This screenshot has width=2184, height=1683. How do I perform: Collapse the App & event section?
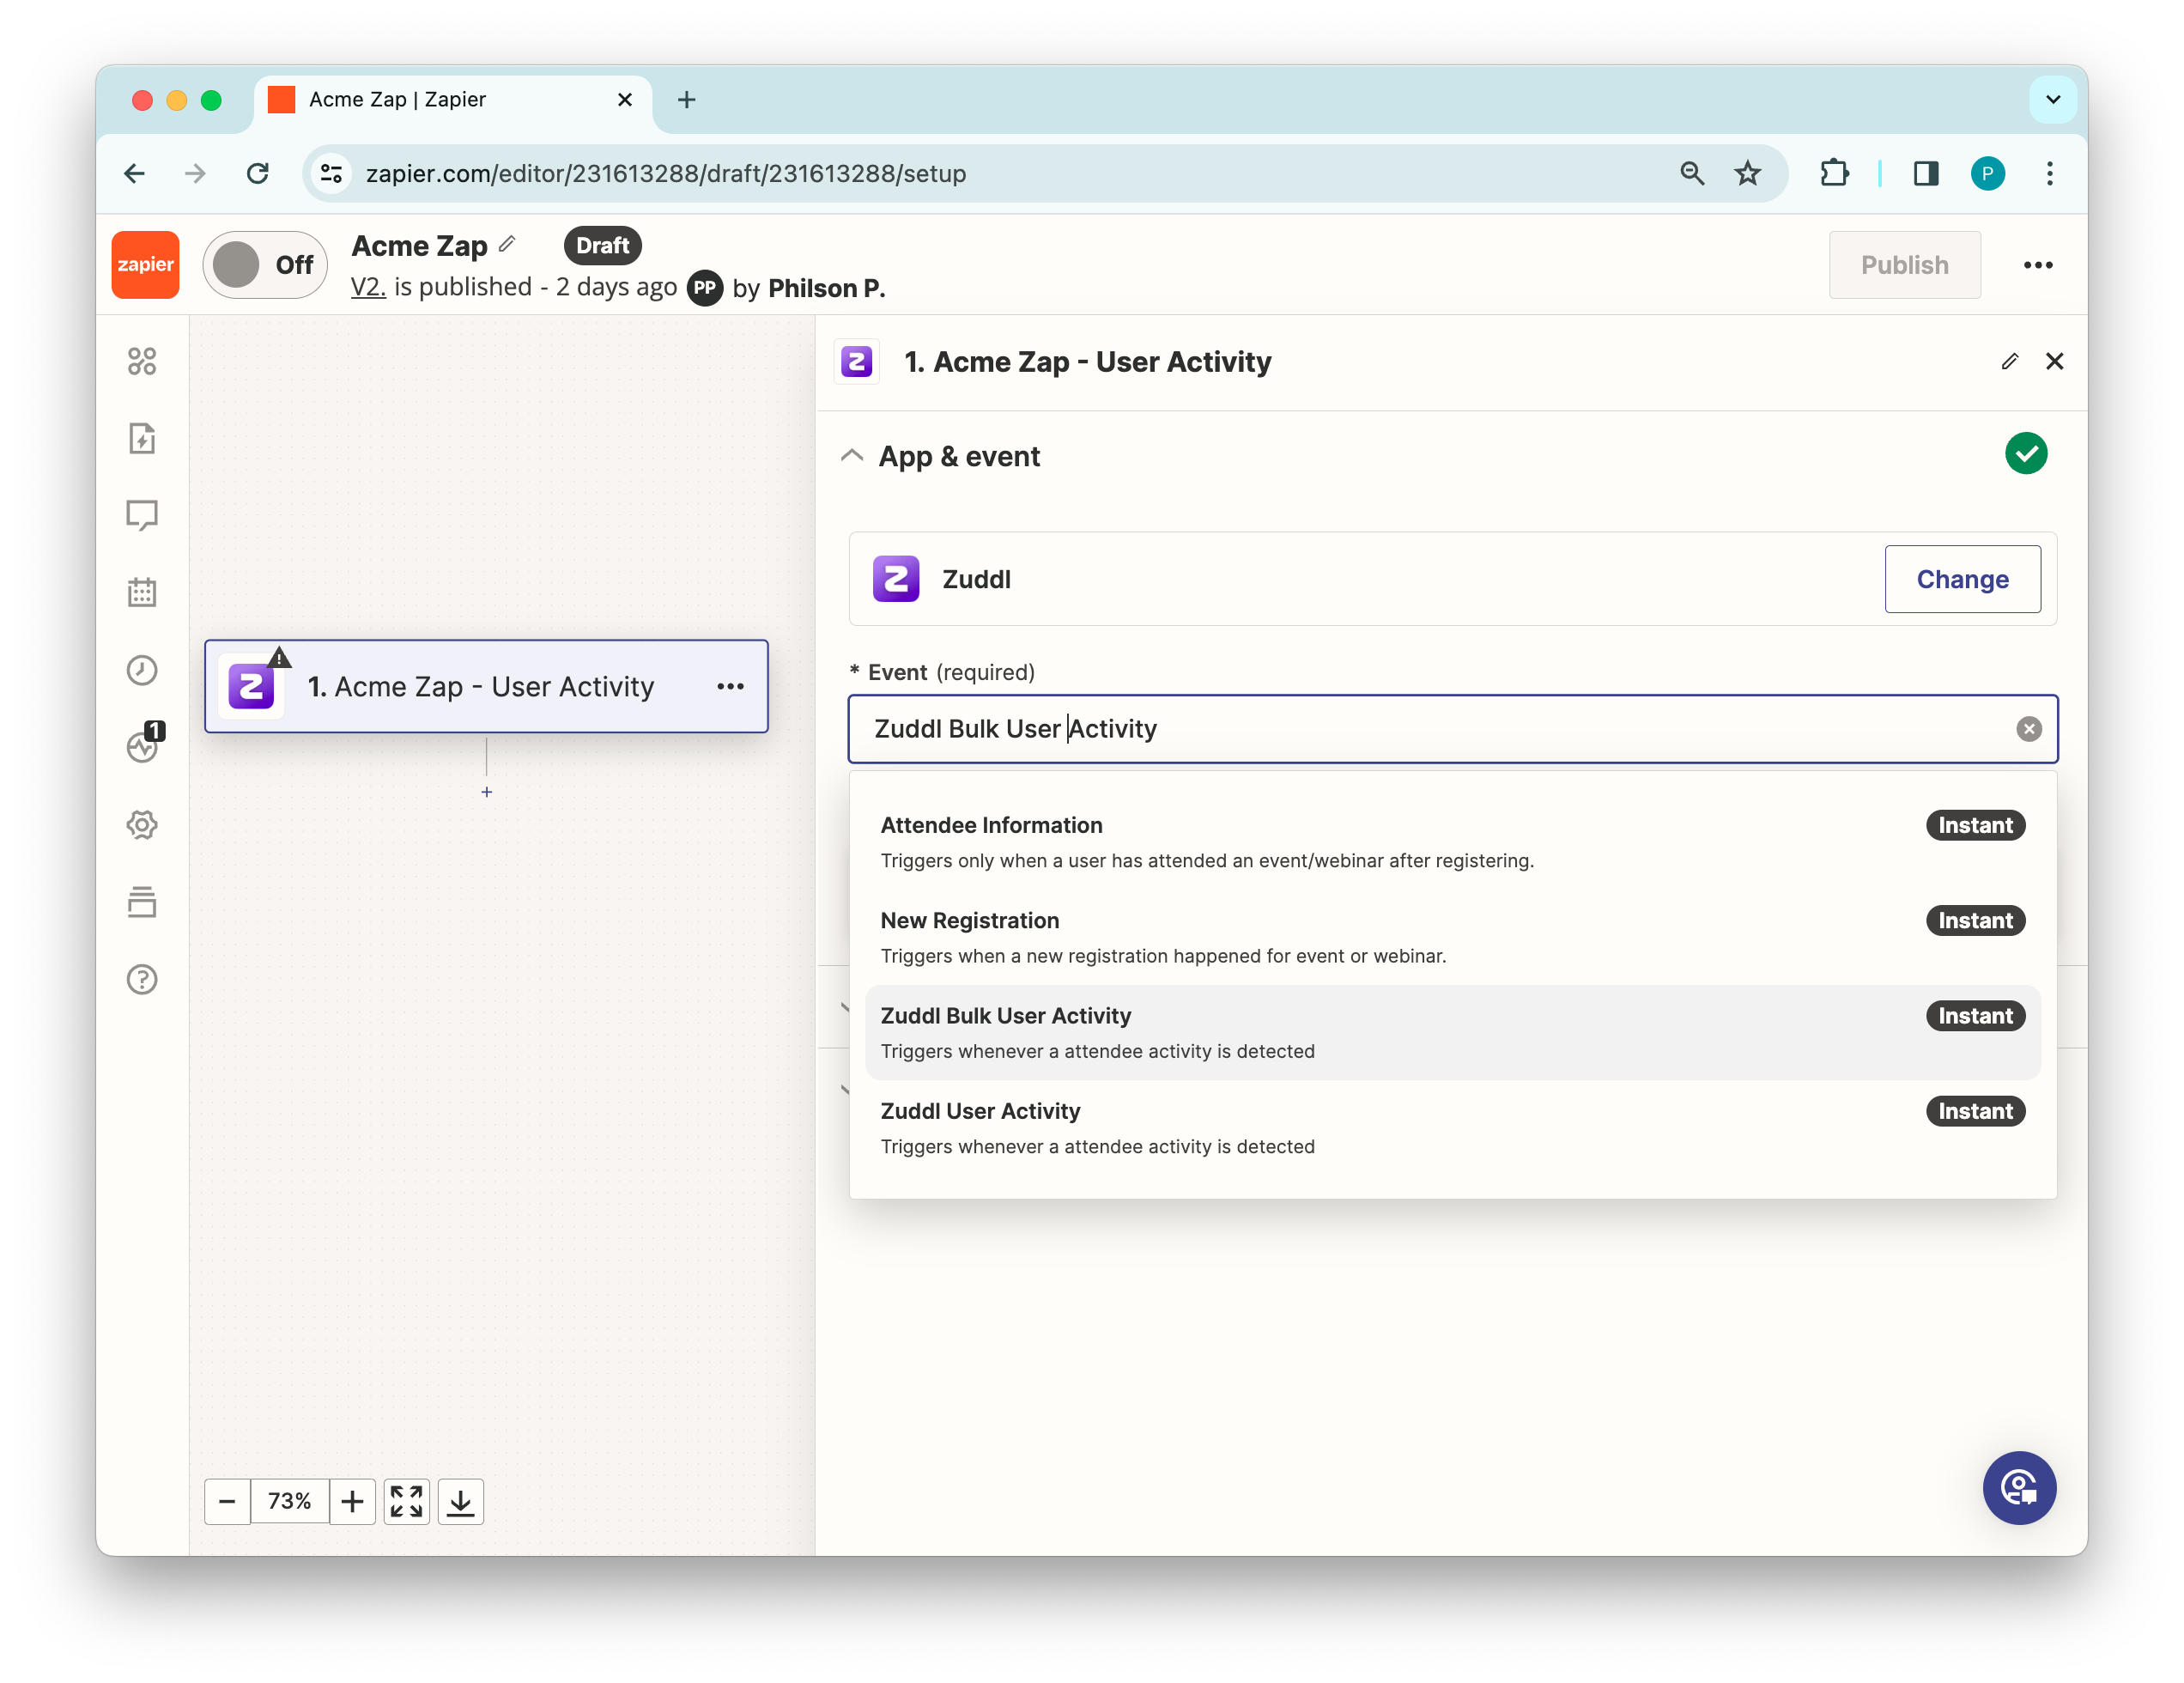(852, 456)
